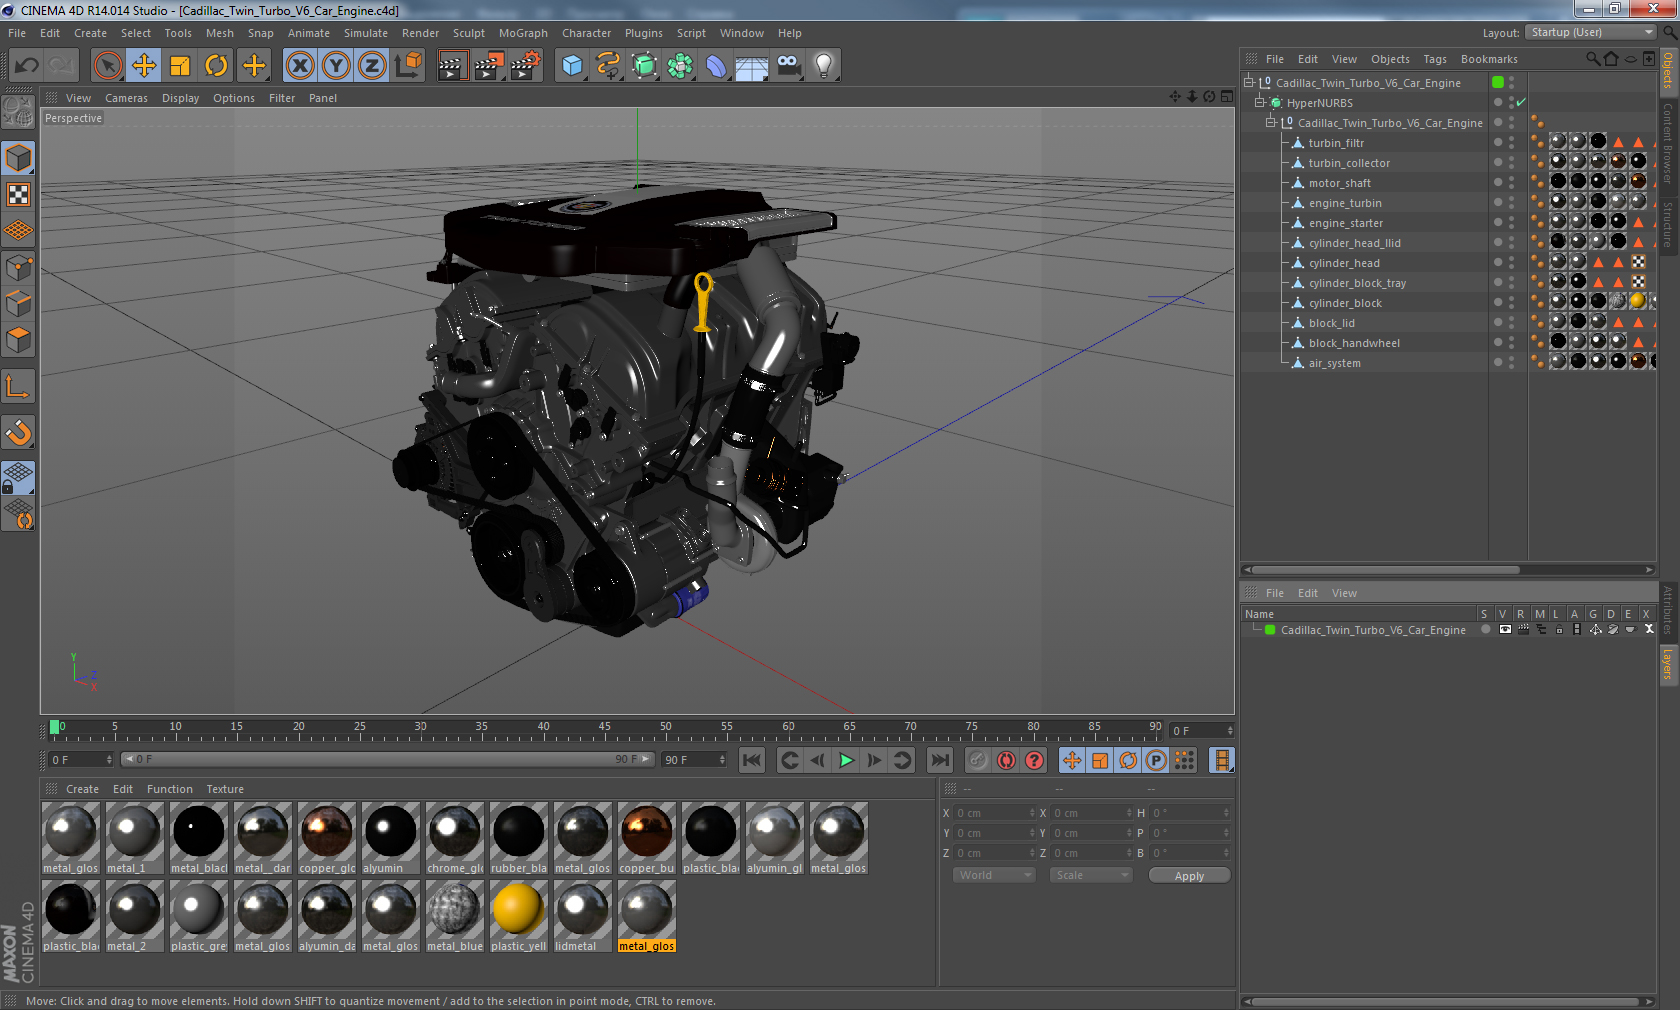The height and width of the screenshot is (1010, 1680).
Task: Open the viewport Cameras menu
Action: [126, 98]
